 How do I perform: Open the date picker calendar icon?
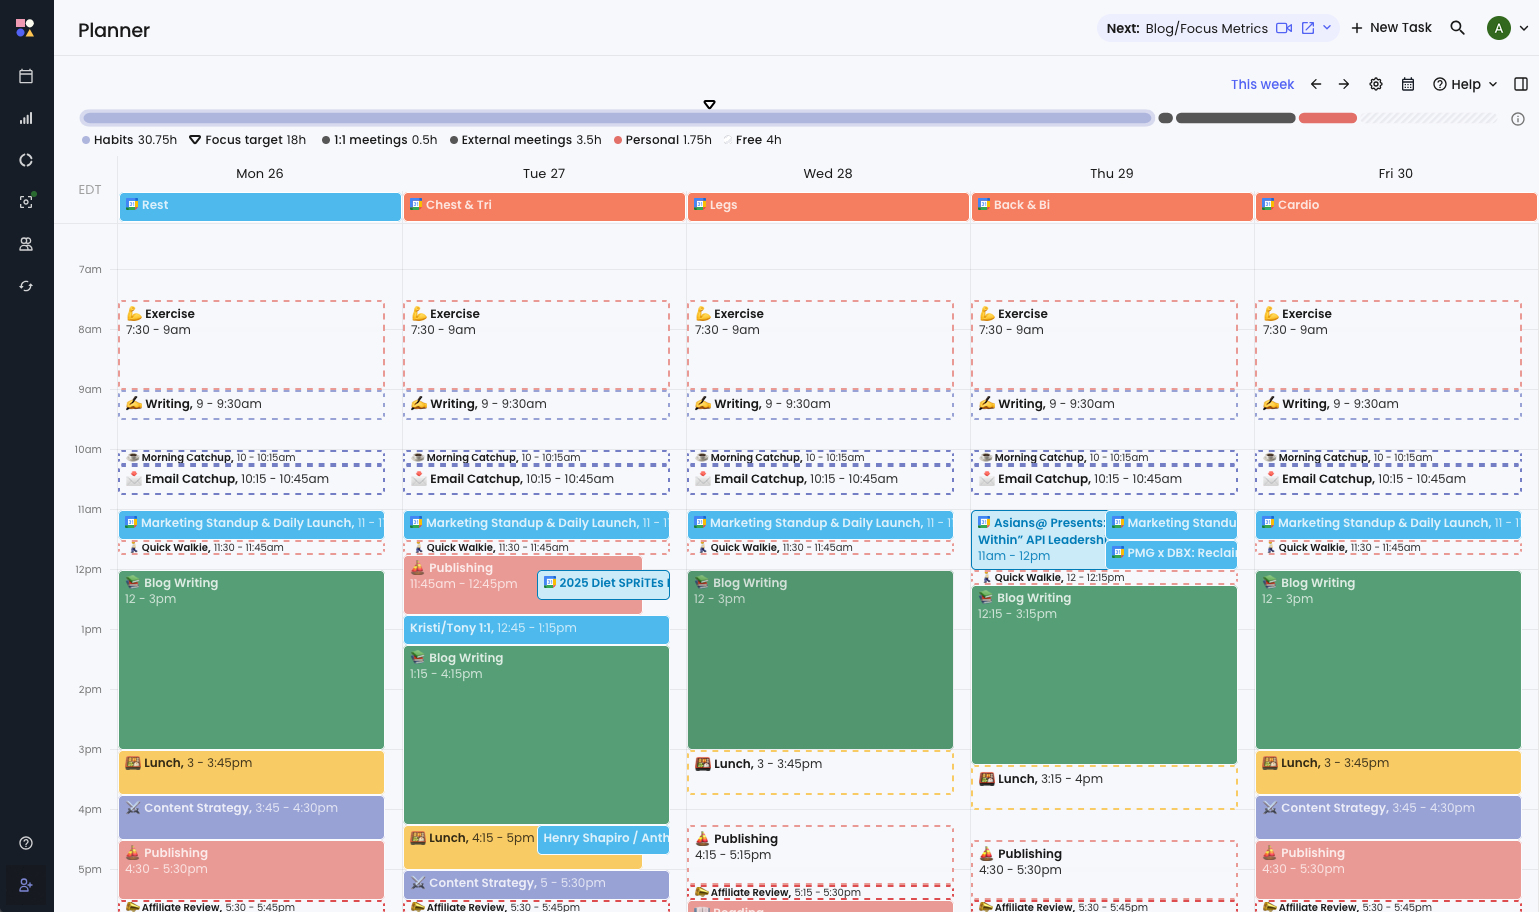click(1408, 84)
